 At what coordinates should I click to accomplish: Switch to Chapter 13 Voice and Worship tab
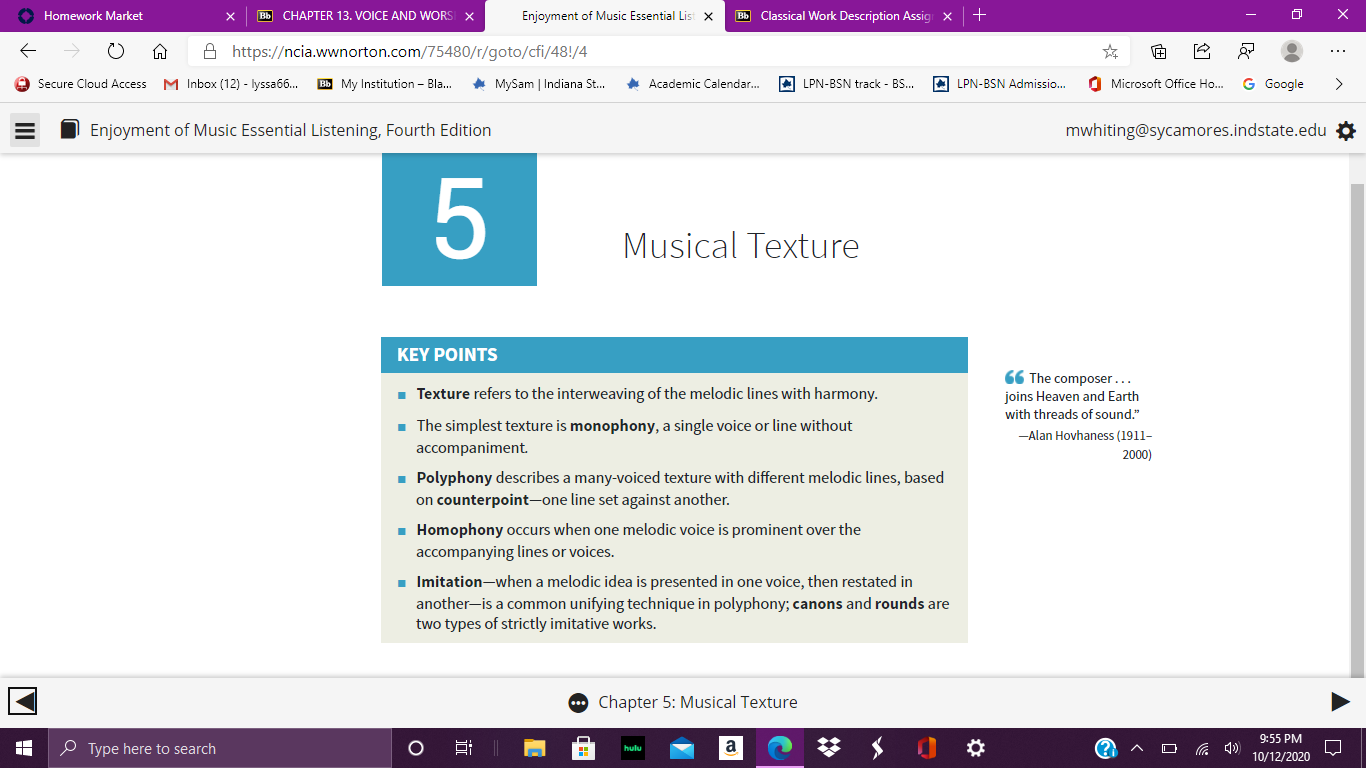point(365,16)
